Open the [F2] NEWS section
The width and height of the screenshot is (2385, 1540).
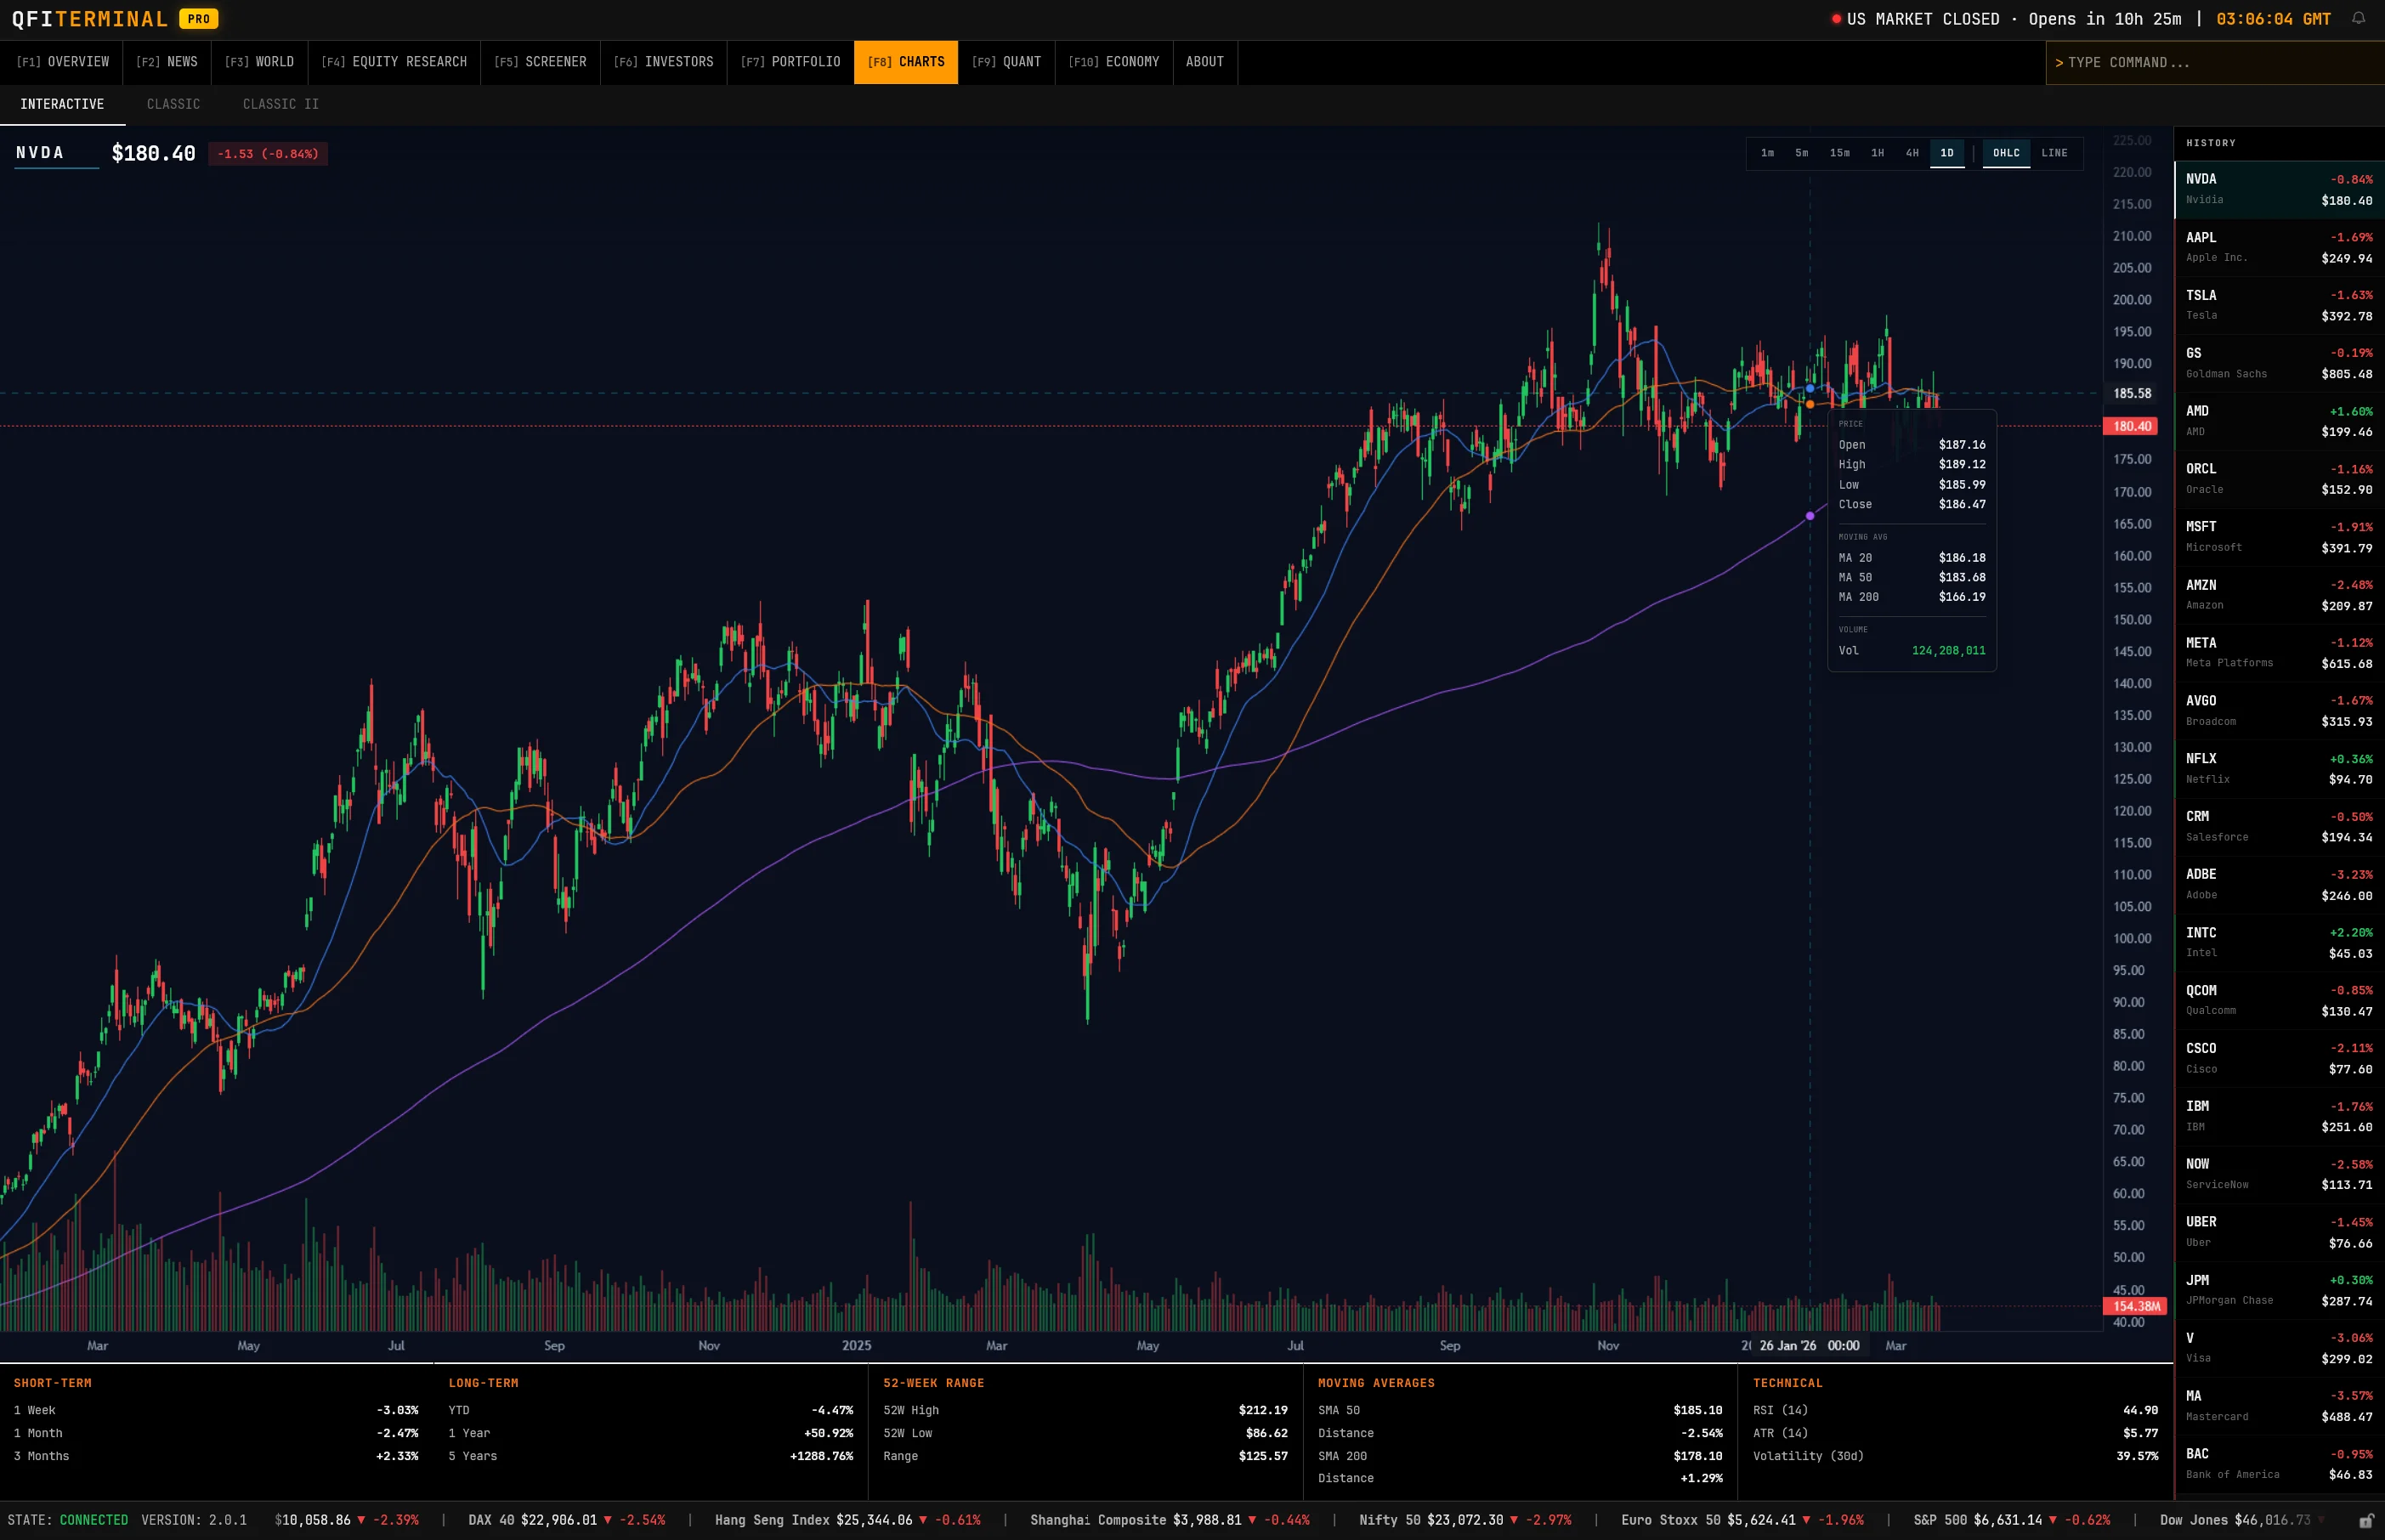coord(167,62)
